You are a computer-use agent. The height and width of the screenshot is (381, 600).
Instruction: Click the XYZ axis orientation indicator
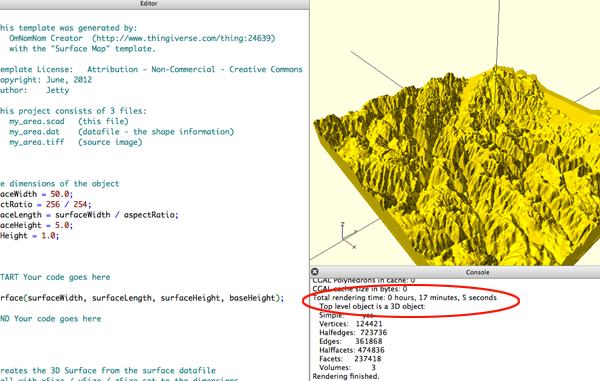click(x=349, y=236)
